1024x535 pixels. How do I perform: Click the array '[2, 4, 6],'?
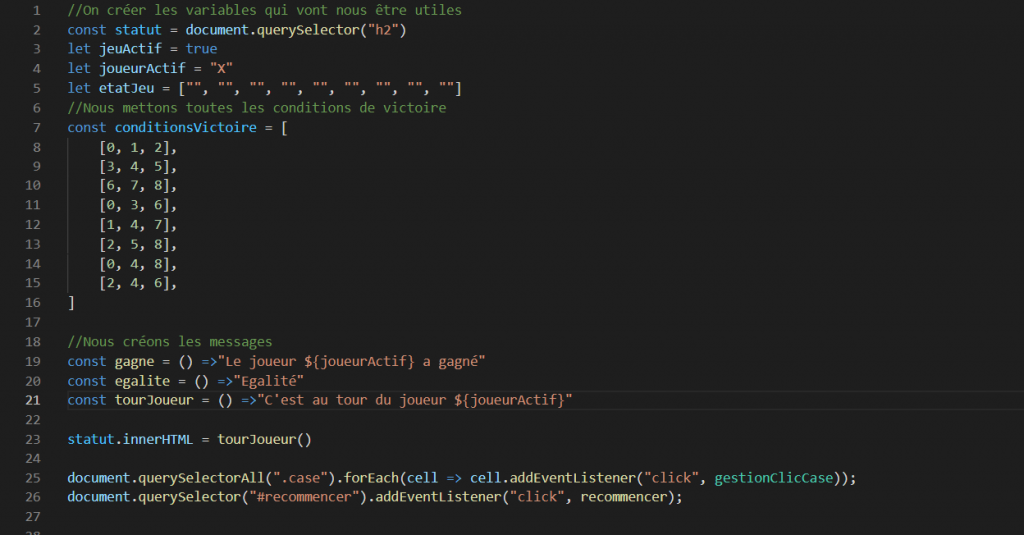click(138, 283)
